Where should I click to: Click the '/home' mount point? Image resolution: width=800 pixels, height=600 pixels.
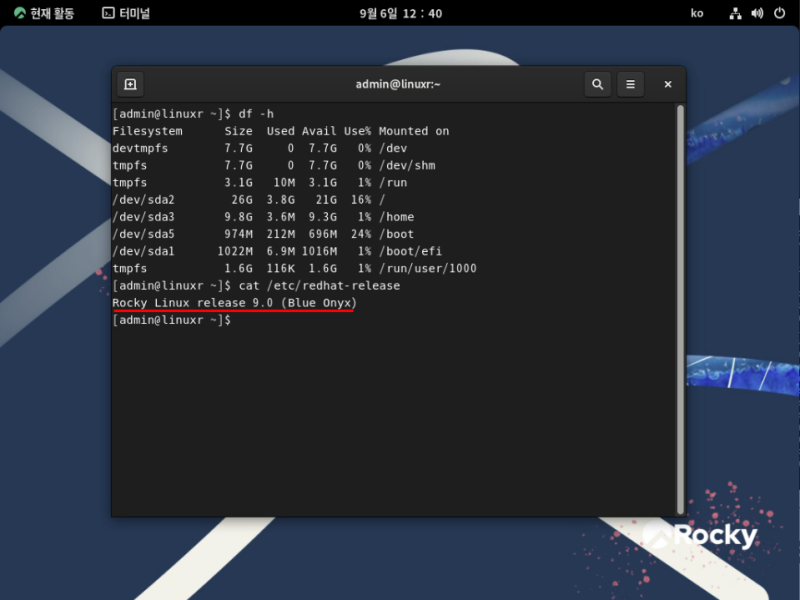tap(396, 217)
